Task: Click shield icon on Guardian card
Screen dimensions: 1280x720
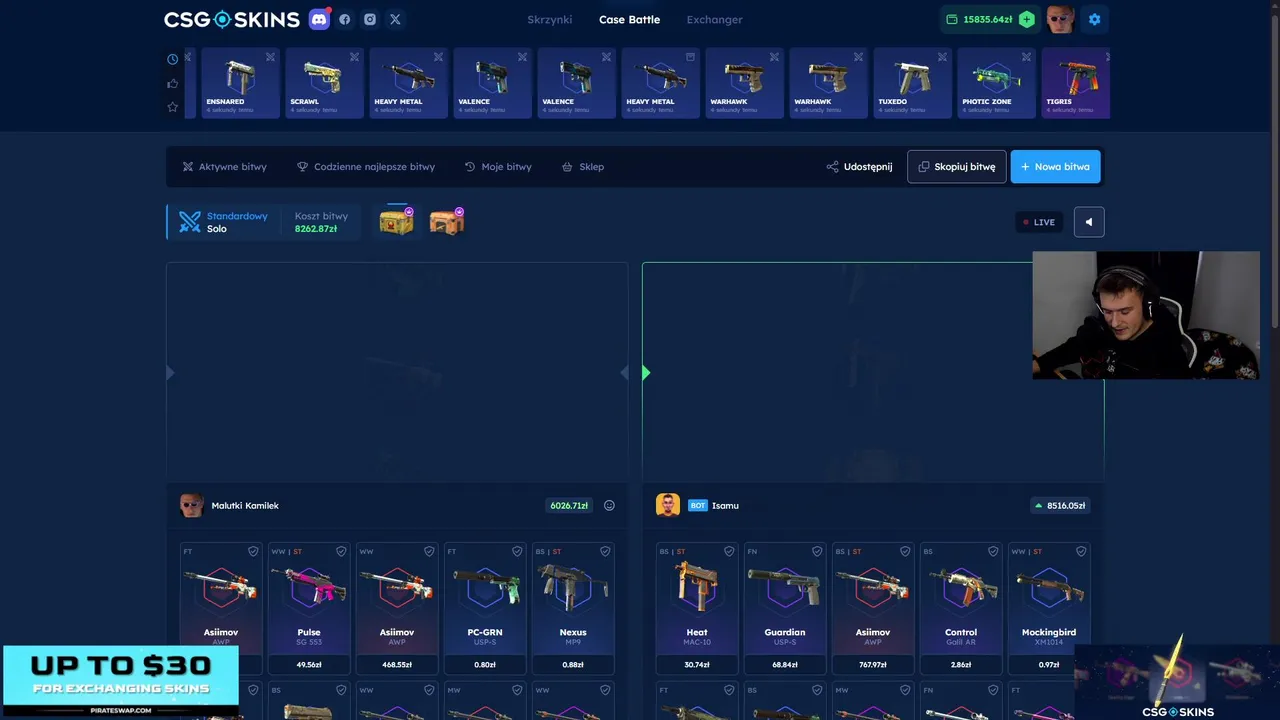Action: [817, 551]
